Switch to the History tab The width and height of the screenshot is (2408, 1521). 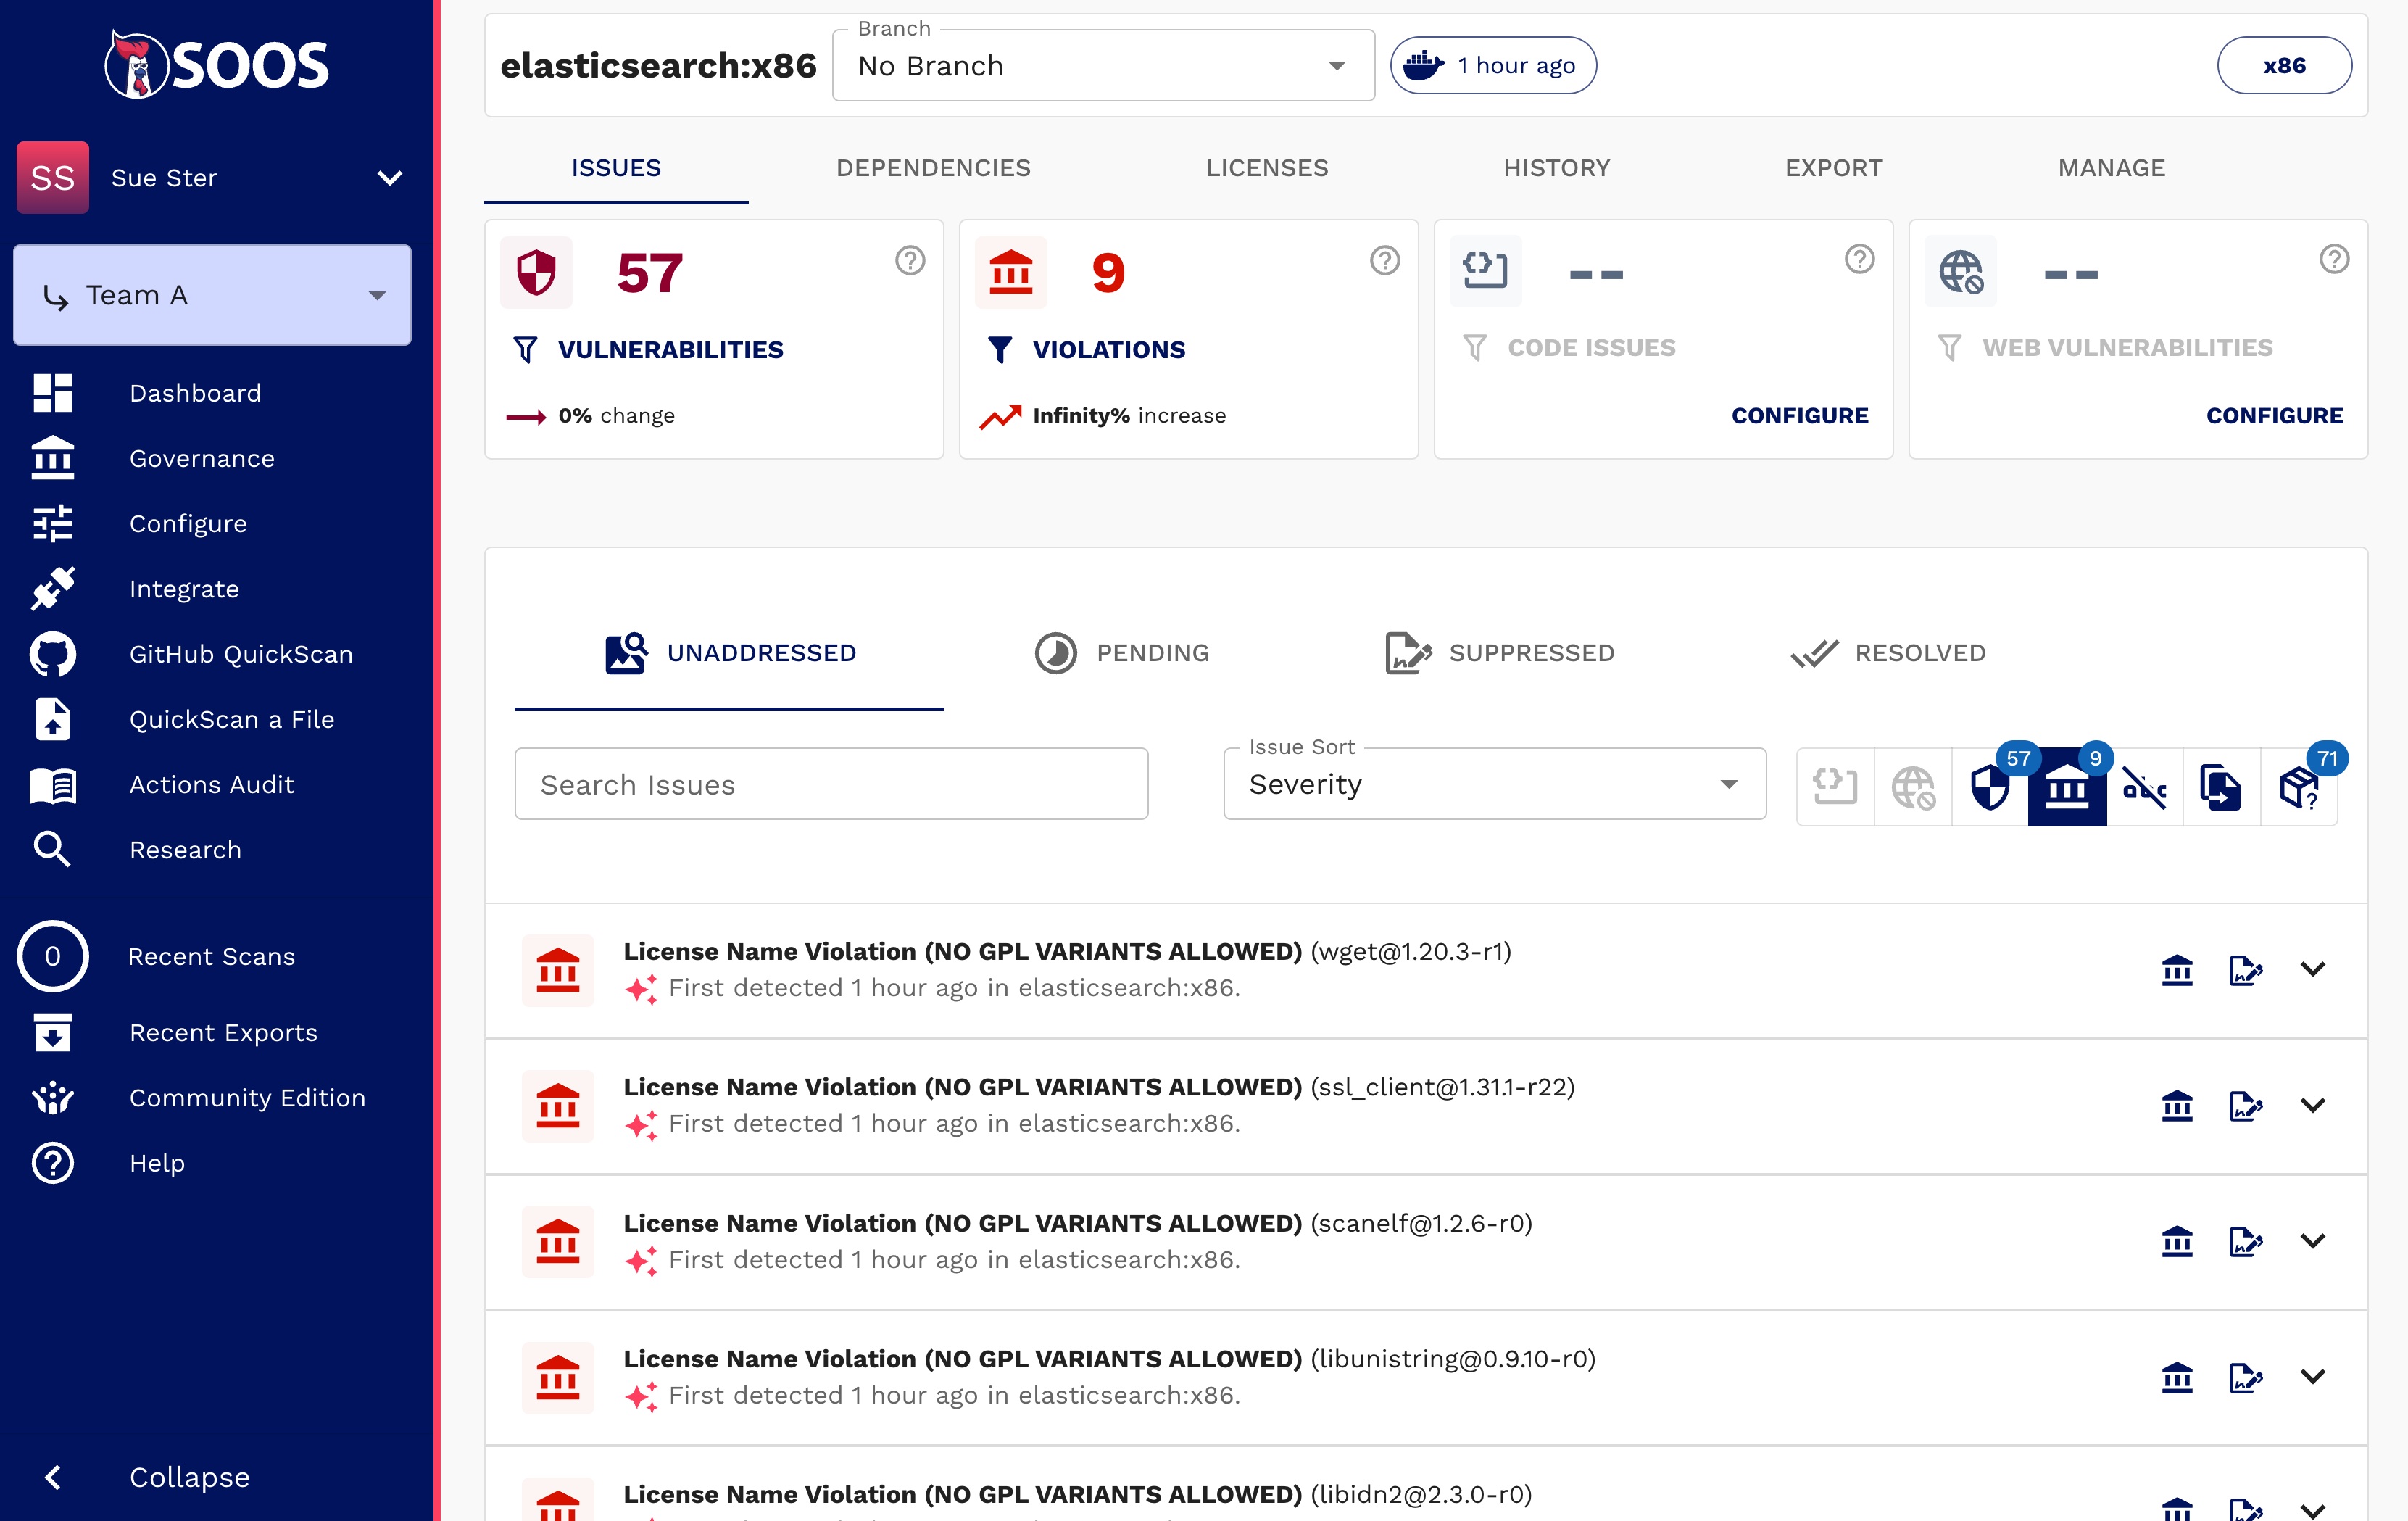tap(1557, 168)
